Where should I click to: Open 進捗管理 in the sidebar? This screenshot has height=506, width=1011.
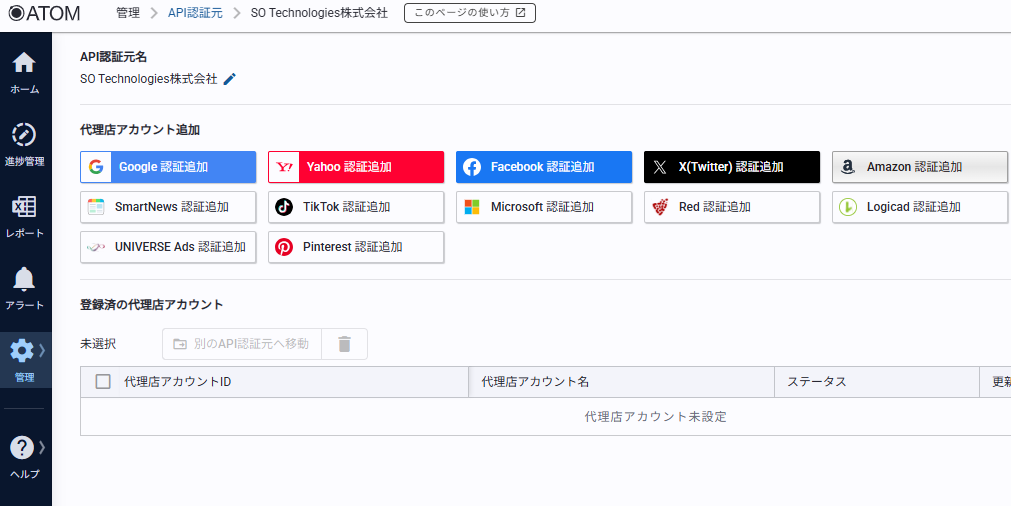[25, 145]
